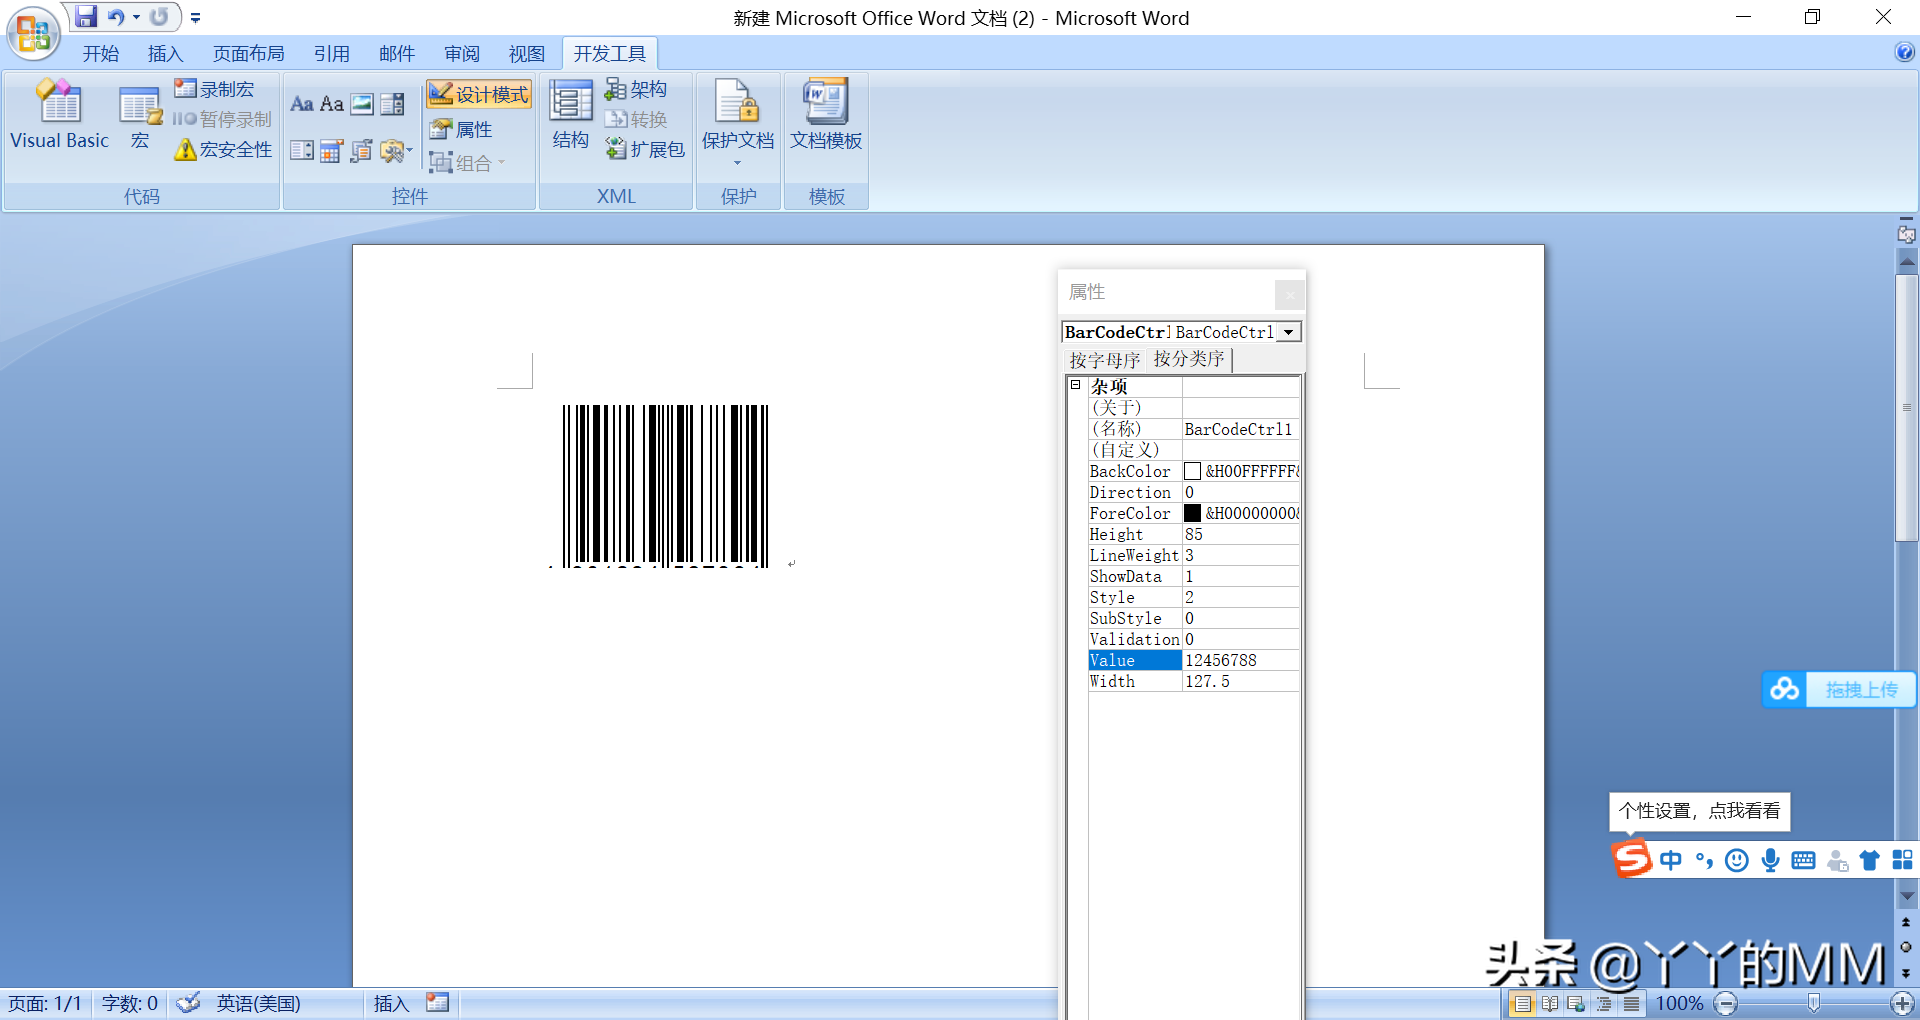
Task: Switch to 按分类序 tab in properties
Action: tap(1189, 359)
